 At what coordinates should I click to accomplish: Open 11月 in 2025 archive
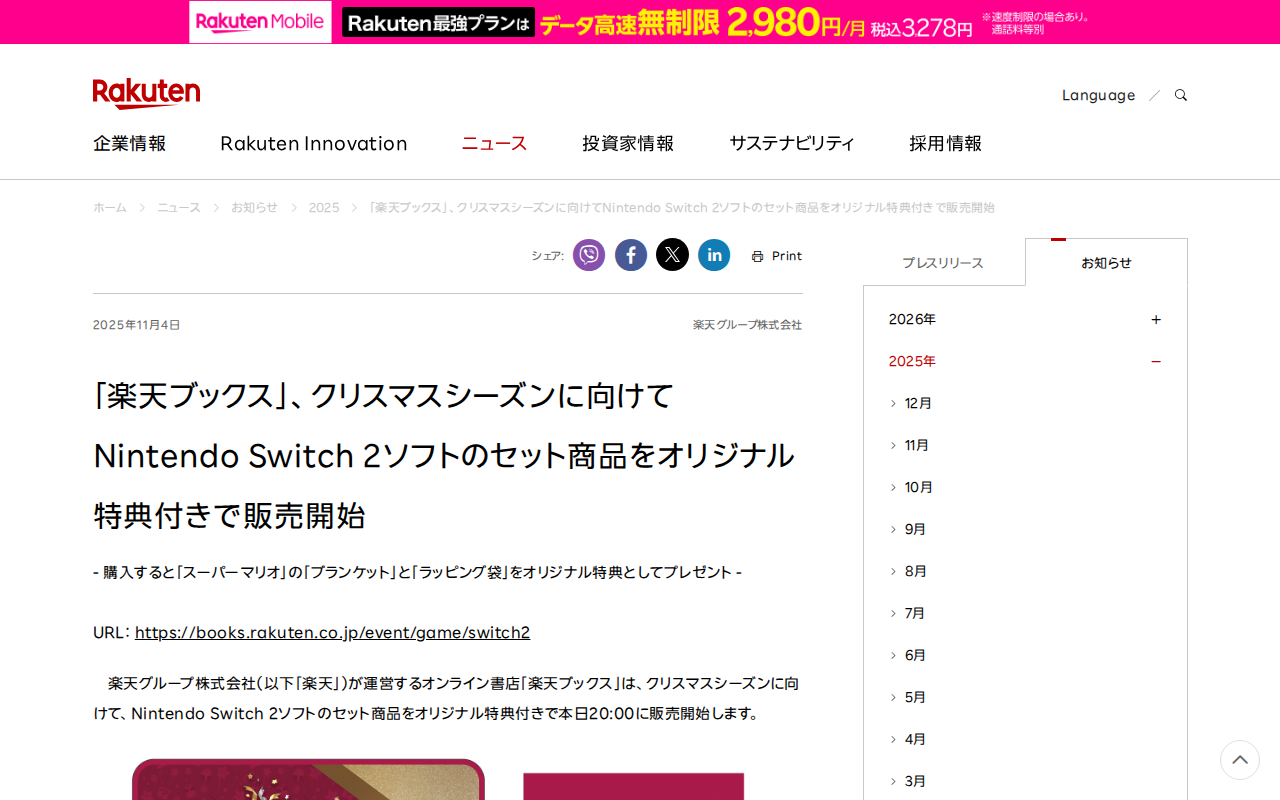(x=917, y=445)
